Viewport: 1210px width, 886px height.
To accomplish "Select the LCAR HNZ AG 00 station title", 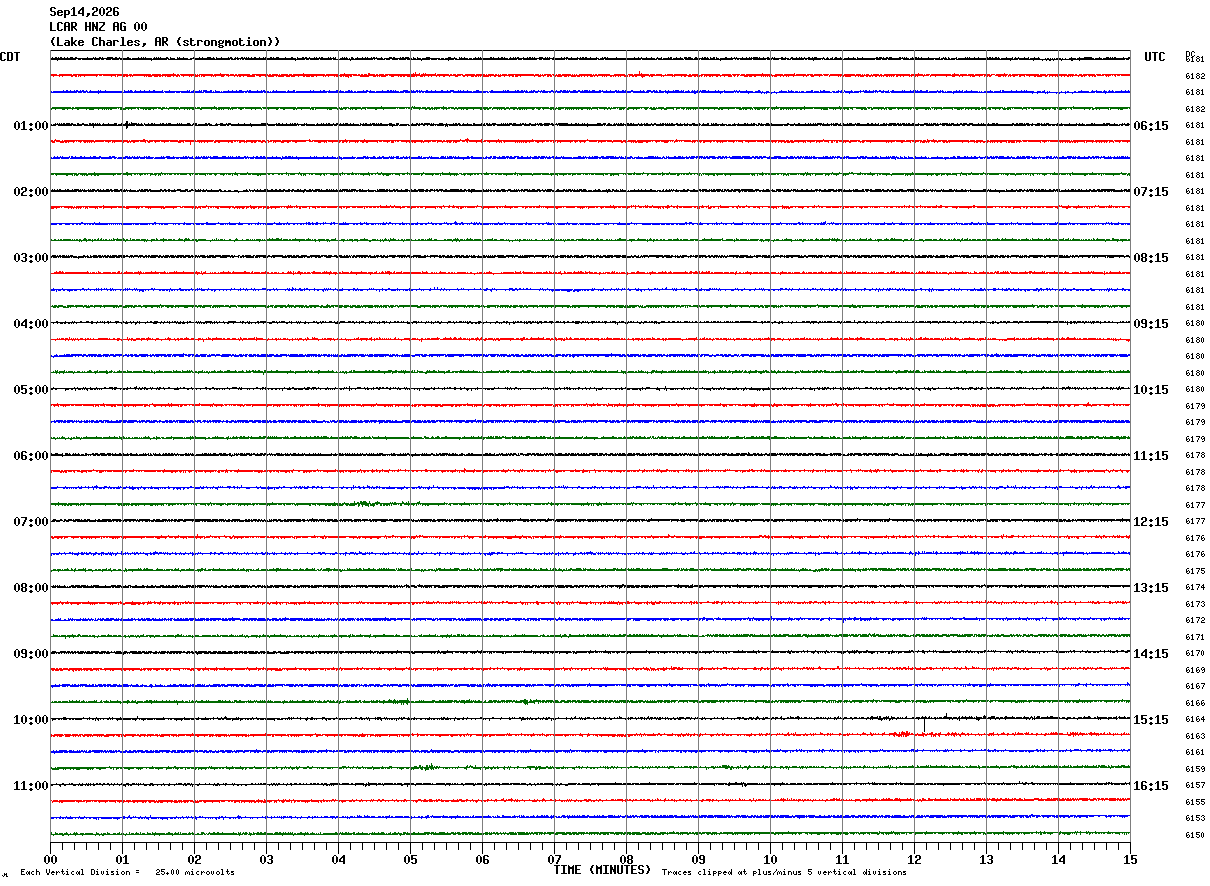I will [x=98, y=27].
